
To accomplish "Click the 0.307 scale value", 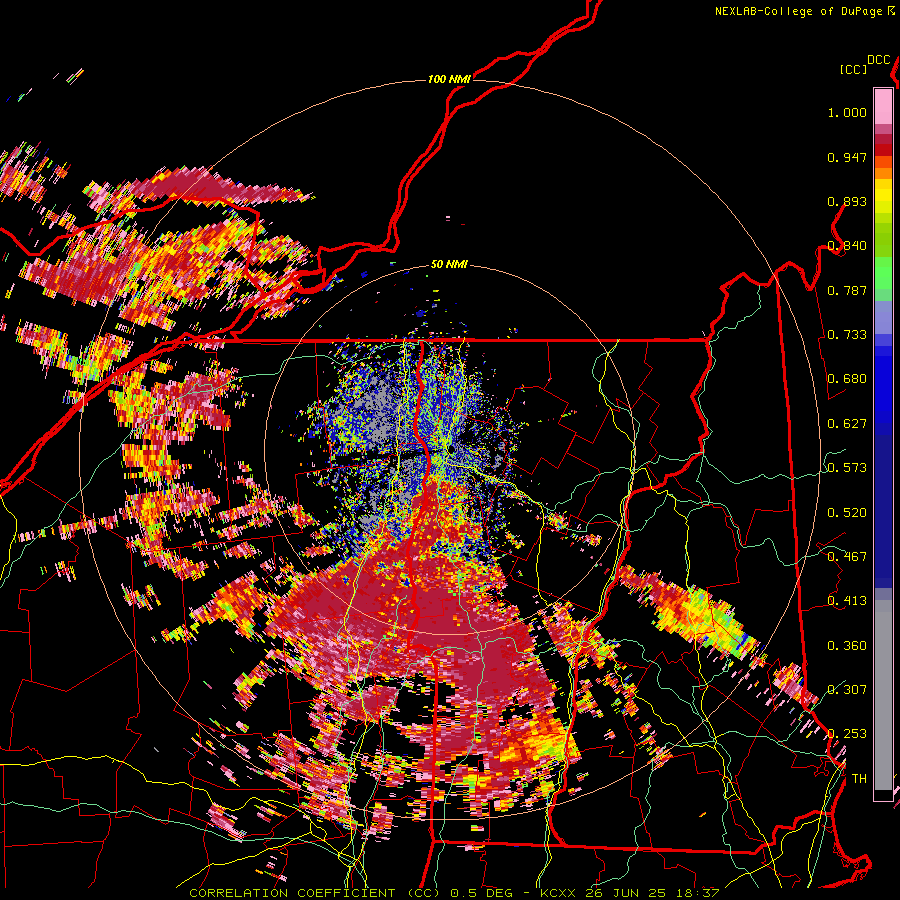I will (847, 689).
